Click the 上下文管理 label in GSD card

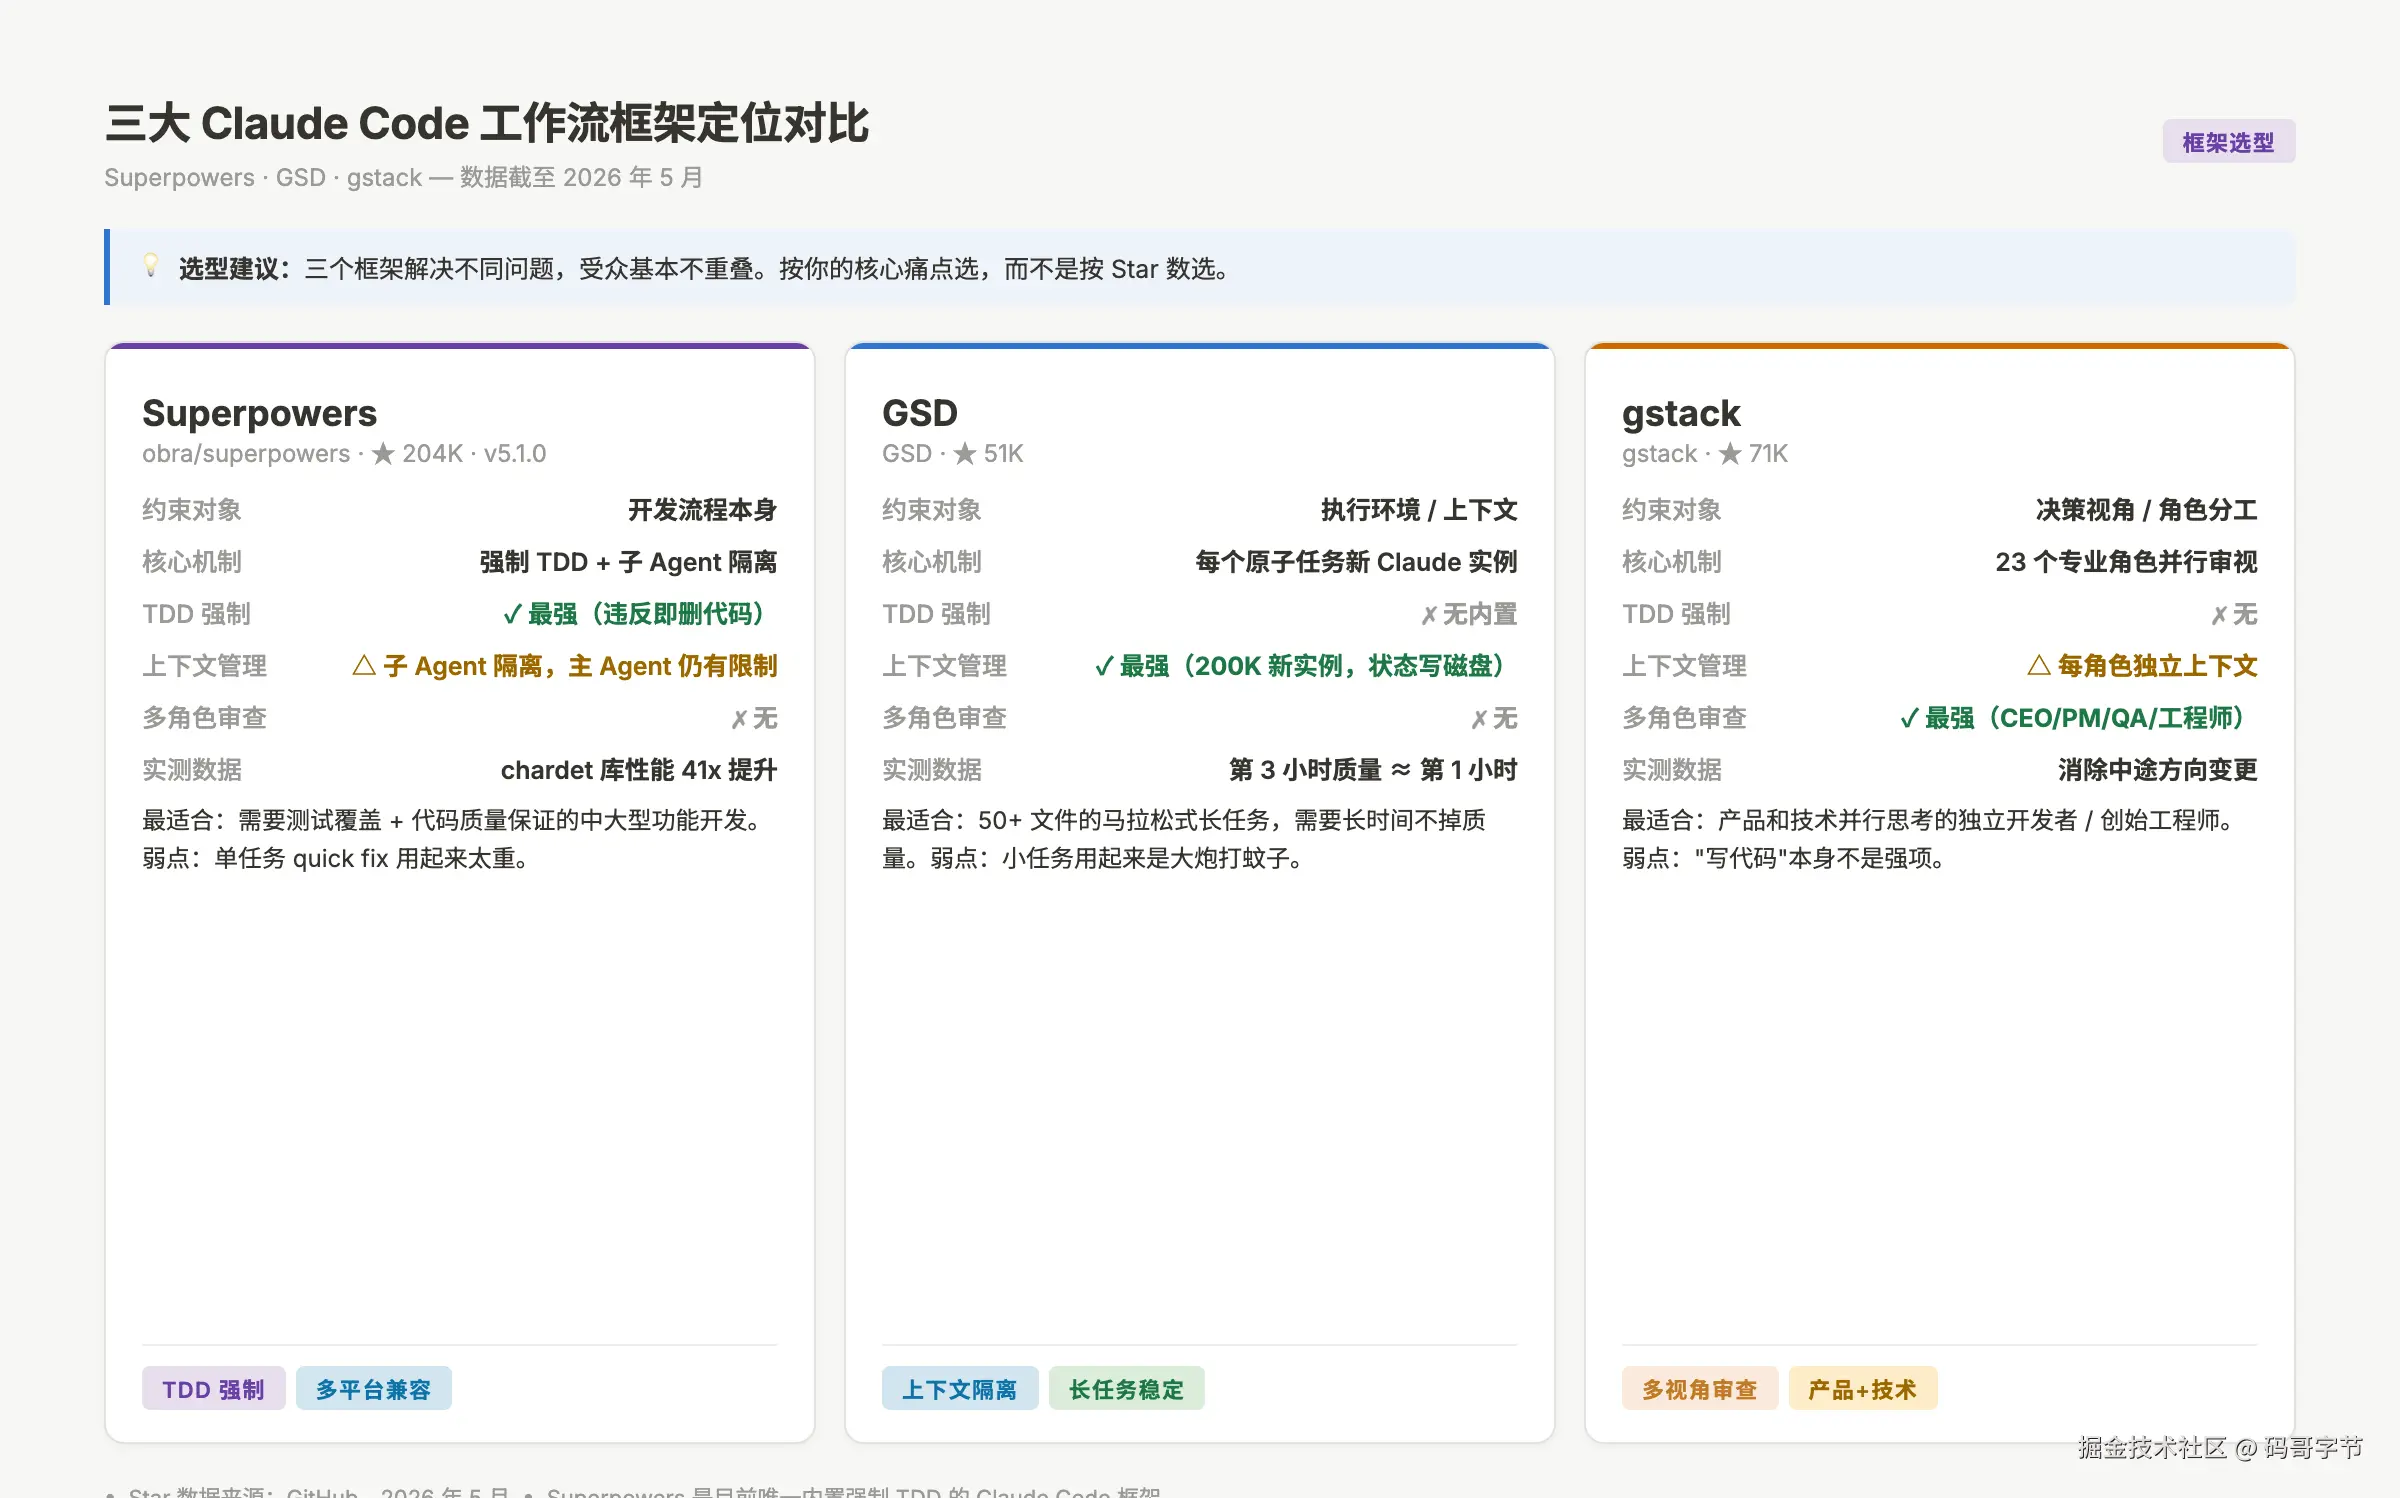click(944, 666)
